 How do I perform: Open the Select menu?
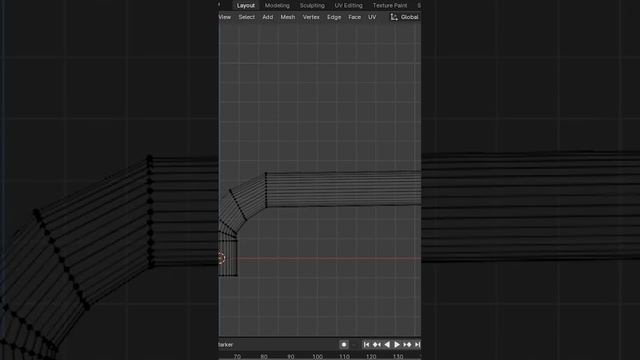point(247,17)
